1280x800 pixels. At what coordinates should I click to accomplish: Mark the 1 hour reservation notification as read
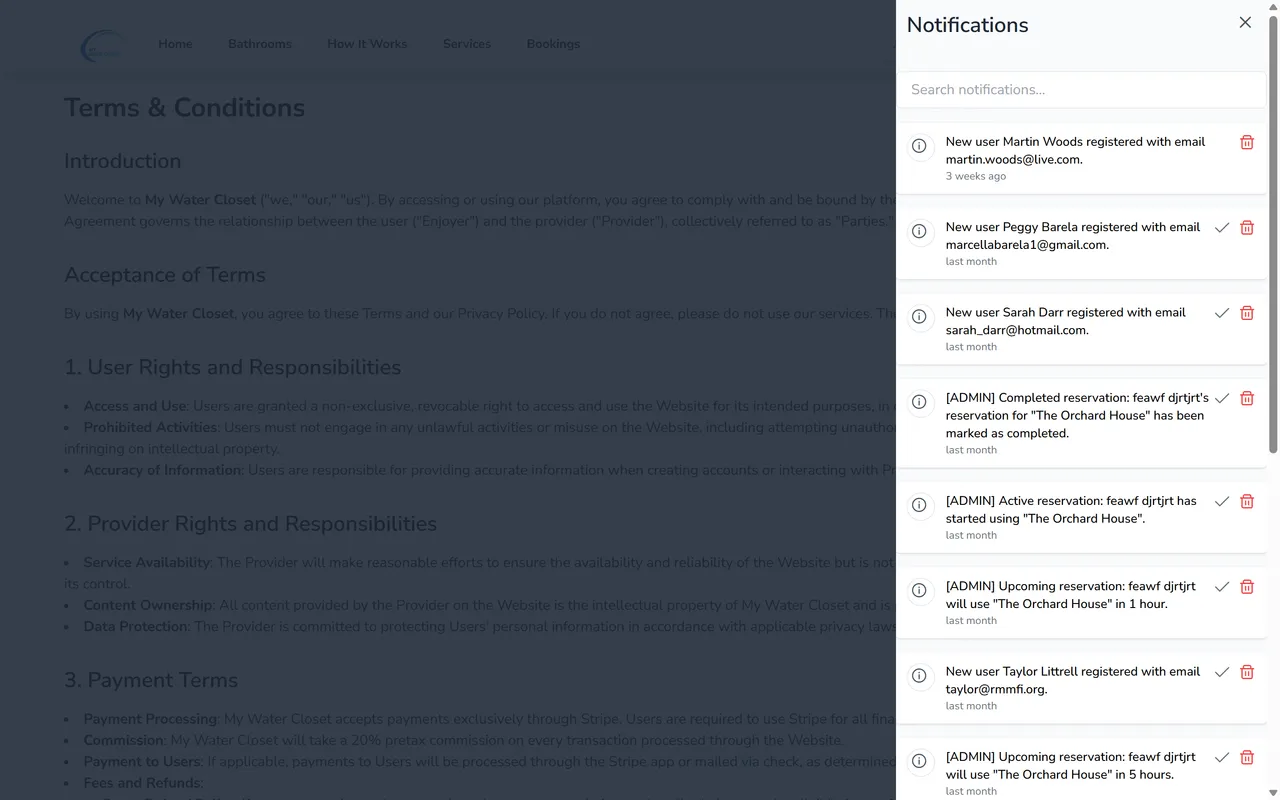1221,587
